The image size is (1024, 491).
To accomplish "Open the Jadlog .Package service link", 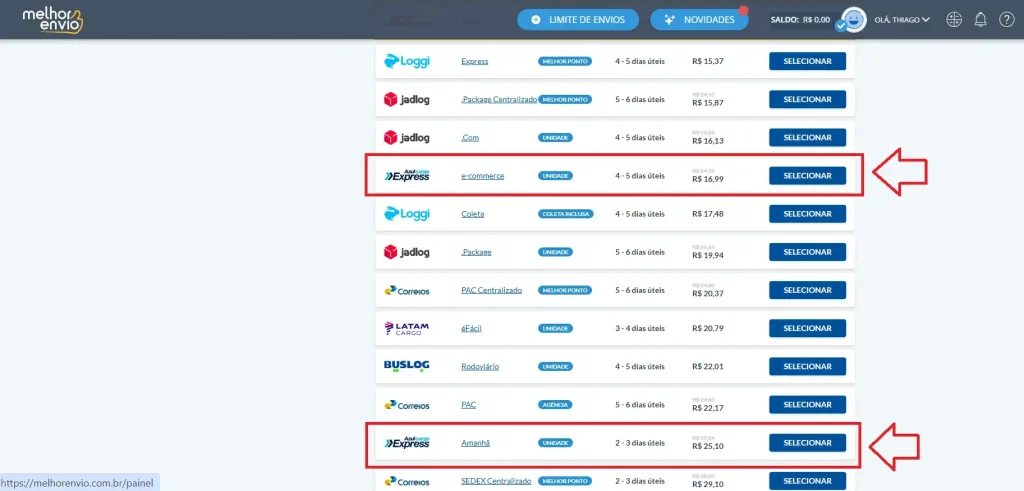I will (476, 252).
